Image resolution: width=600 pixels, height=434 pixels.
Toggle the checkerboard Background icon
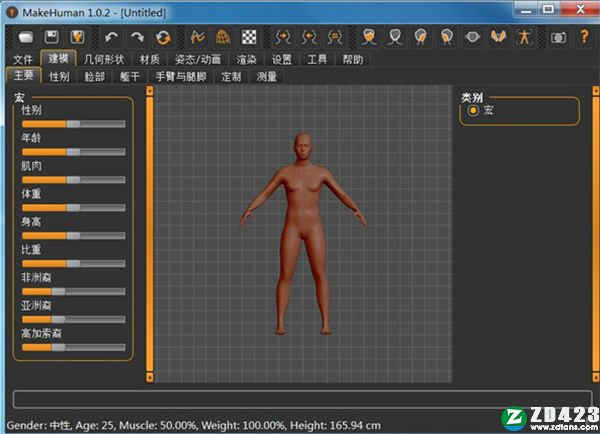[249, 38]
